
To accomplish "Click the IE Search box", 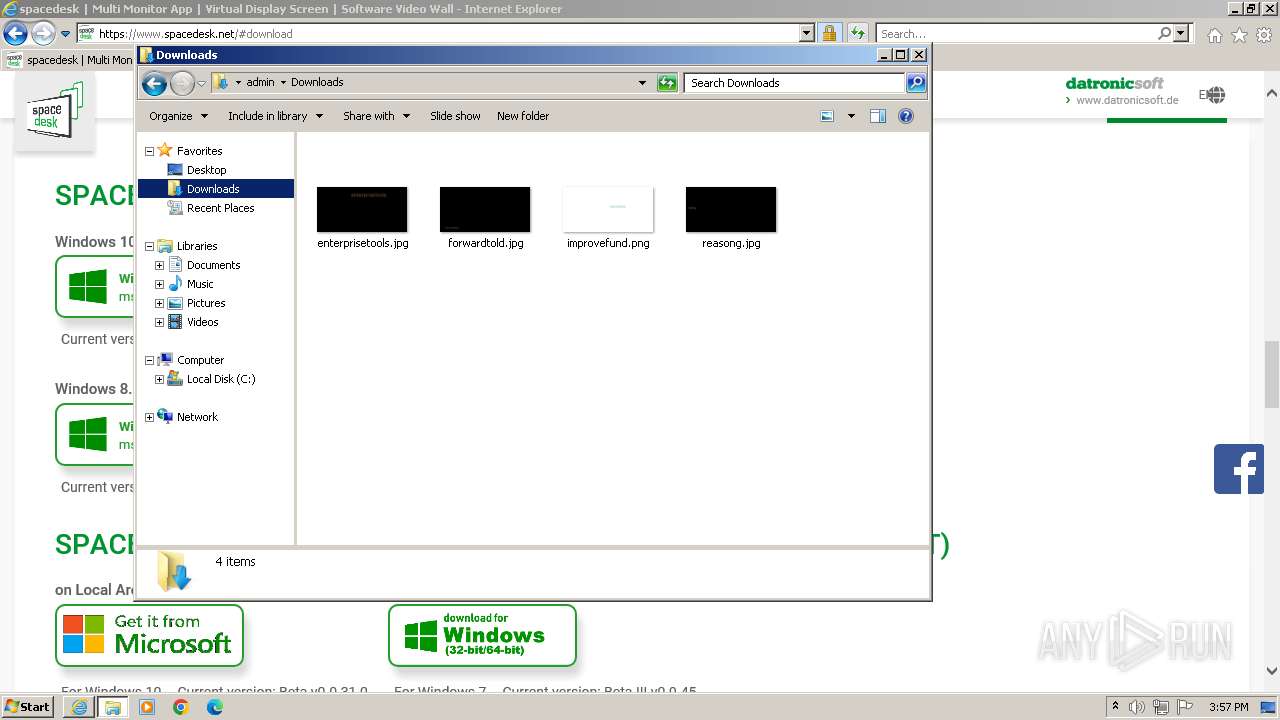I will point(1017,33).
